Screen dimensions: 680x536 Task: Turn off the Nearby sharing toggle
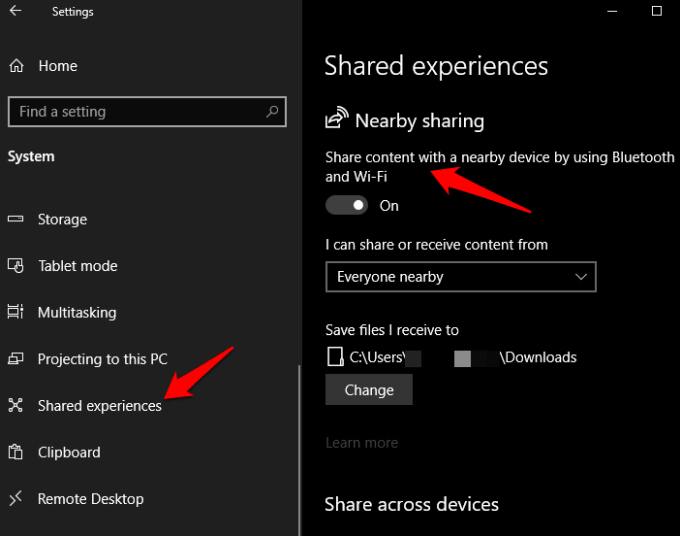[x=347, y=205]
